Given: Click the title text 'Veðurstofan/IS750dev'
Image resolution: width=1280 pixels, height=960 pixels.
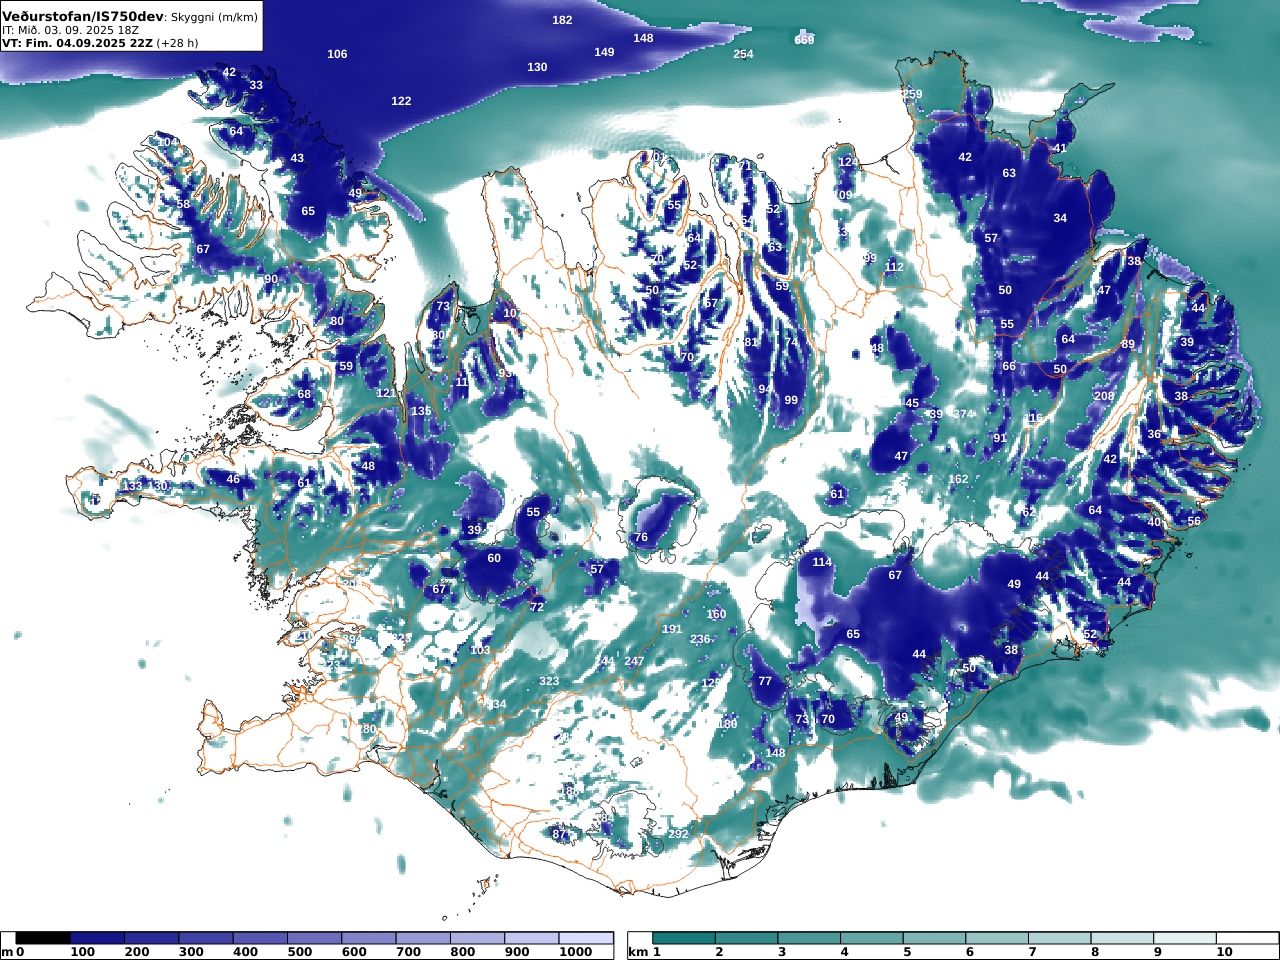Looking at the screenshot, I should [83, 17].
